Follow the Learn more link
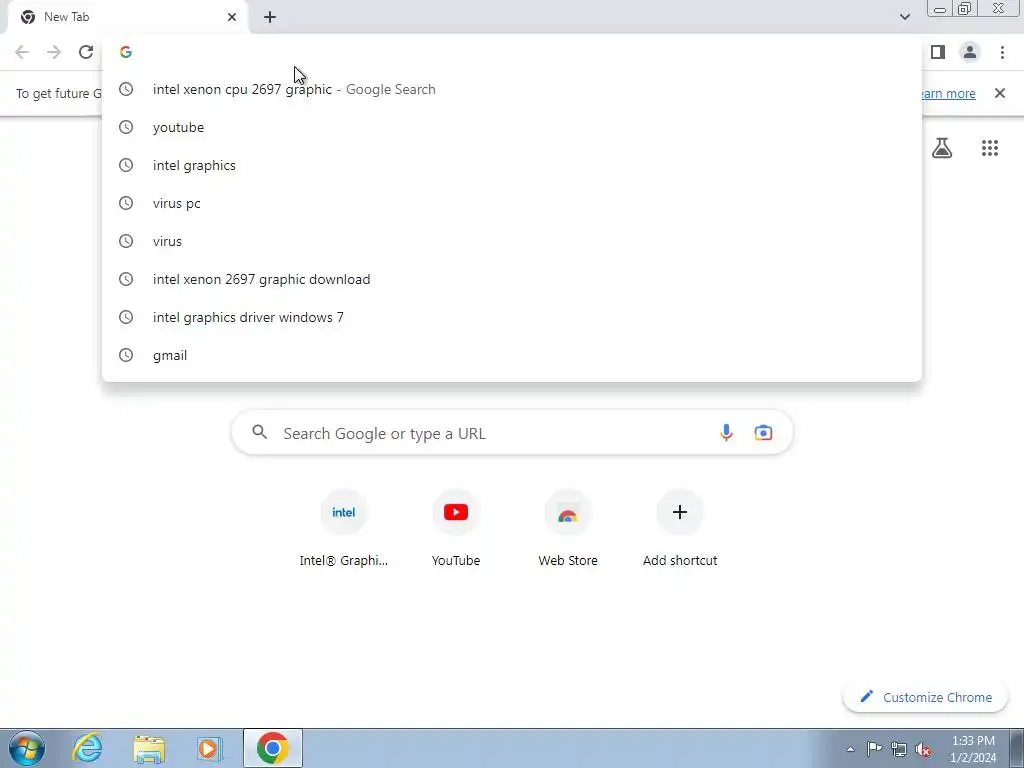 tap(949, 93)
